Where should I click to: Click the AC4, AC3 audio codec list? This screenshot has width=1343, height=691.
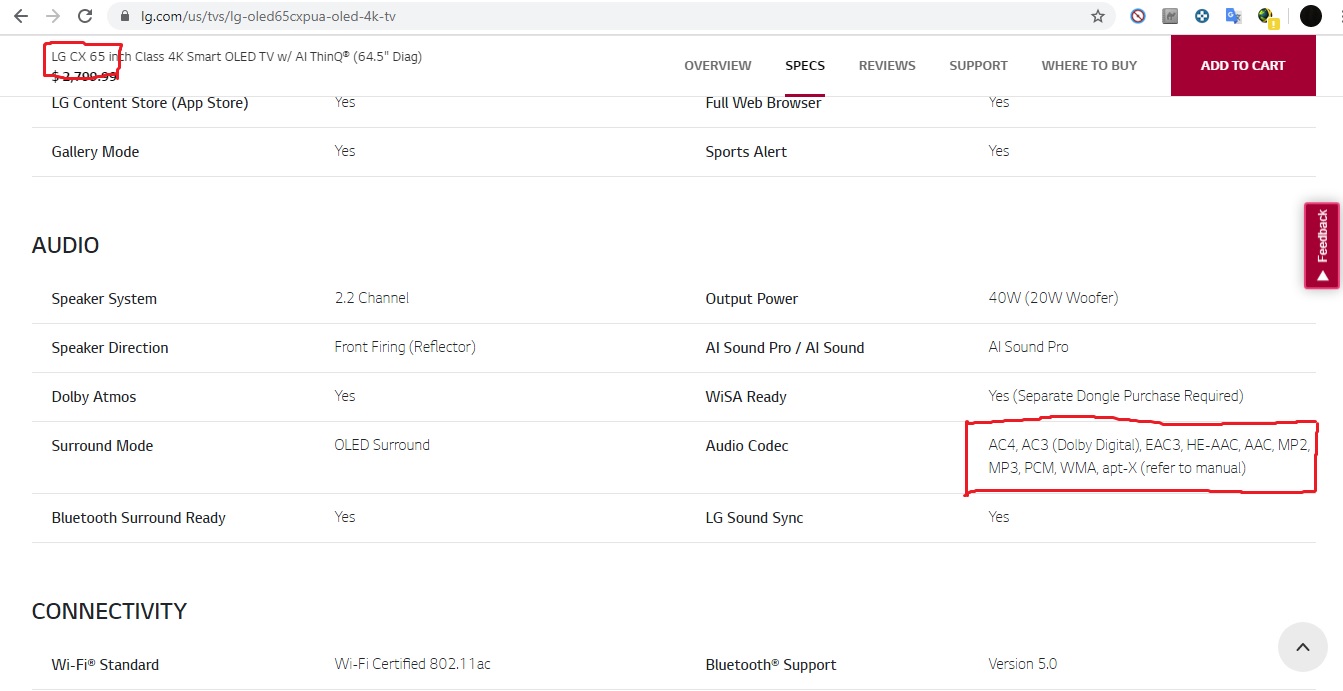tap(1149, 456)
